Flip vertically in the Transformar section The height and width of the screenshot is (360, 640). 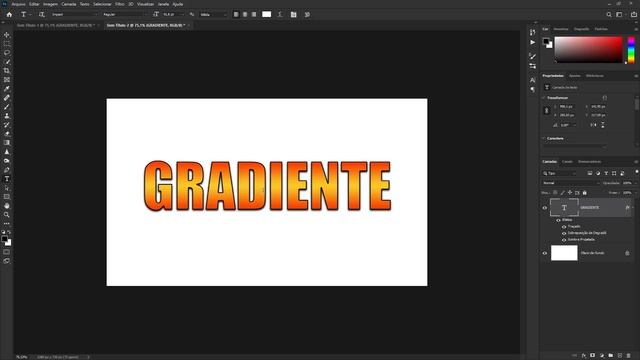pos(603,125)
